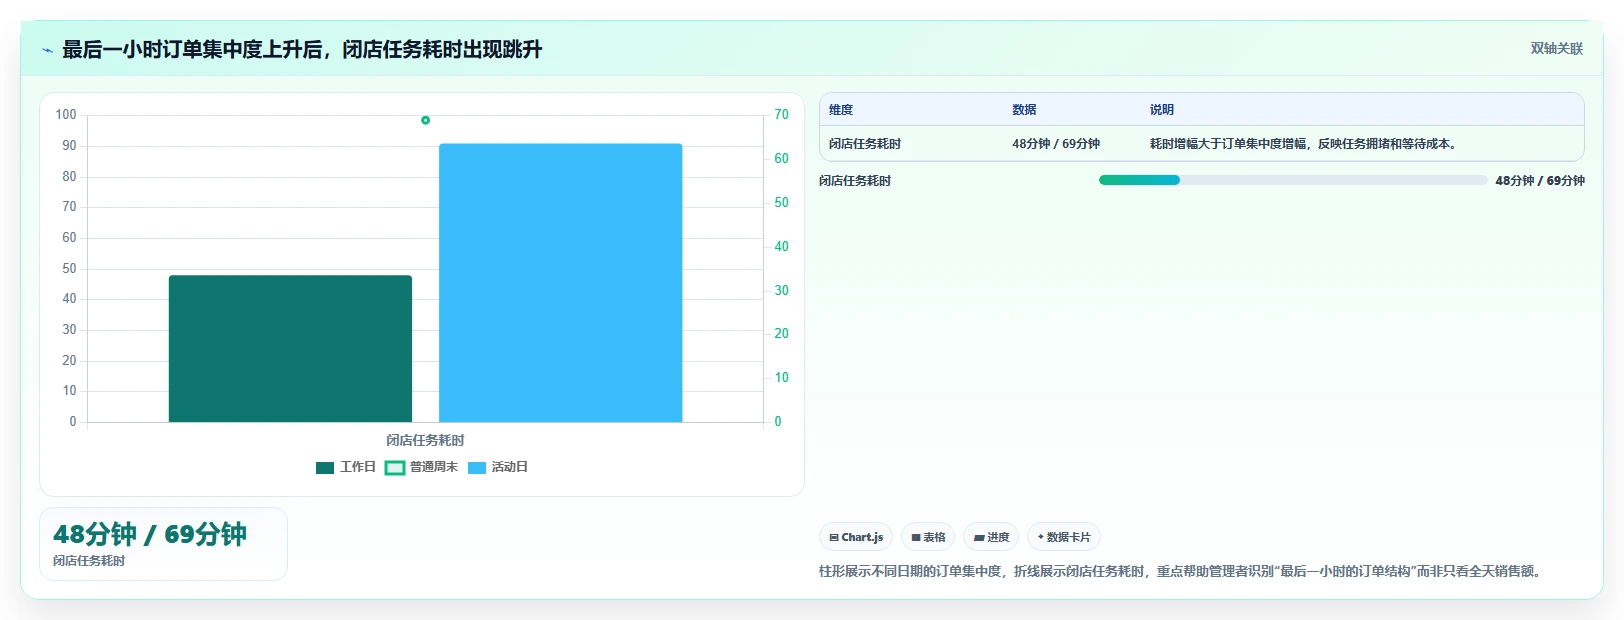Click the 双轴关联 label in the header
This screenshot has height=620, width=1624.
[1557, 49]
